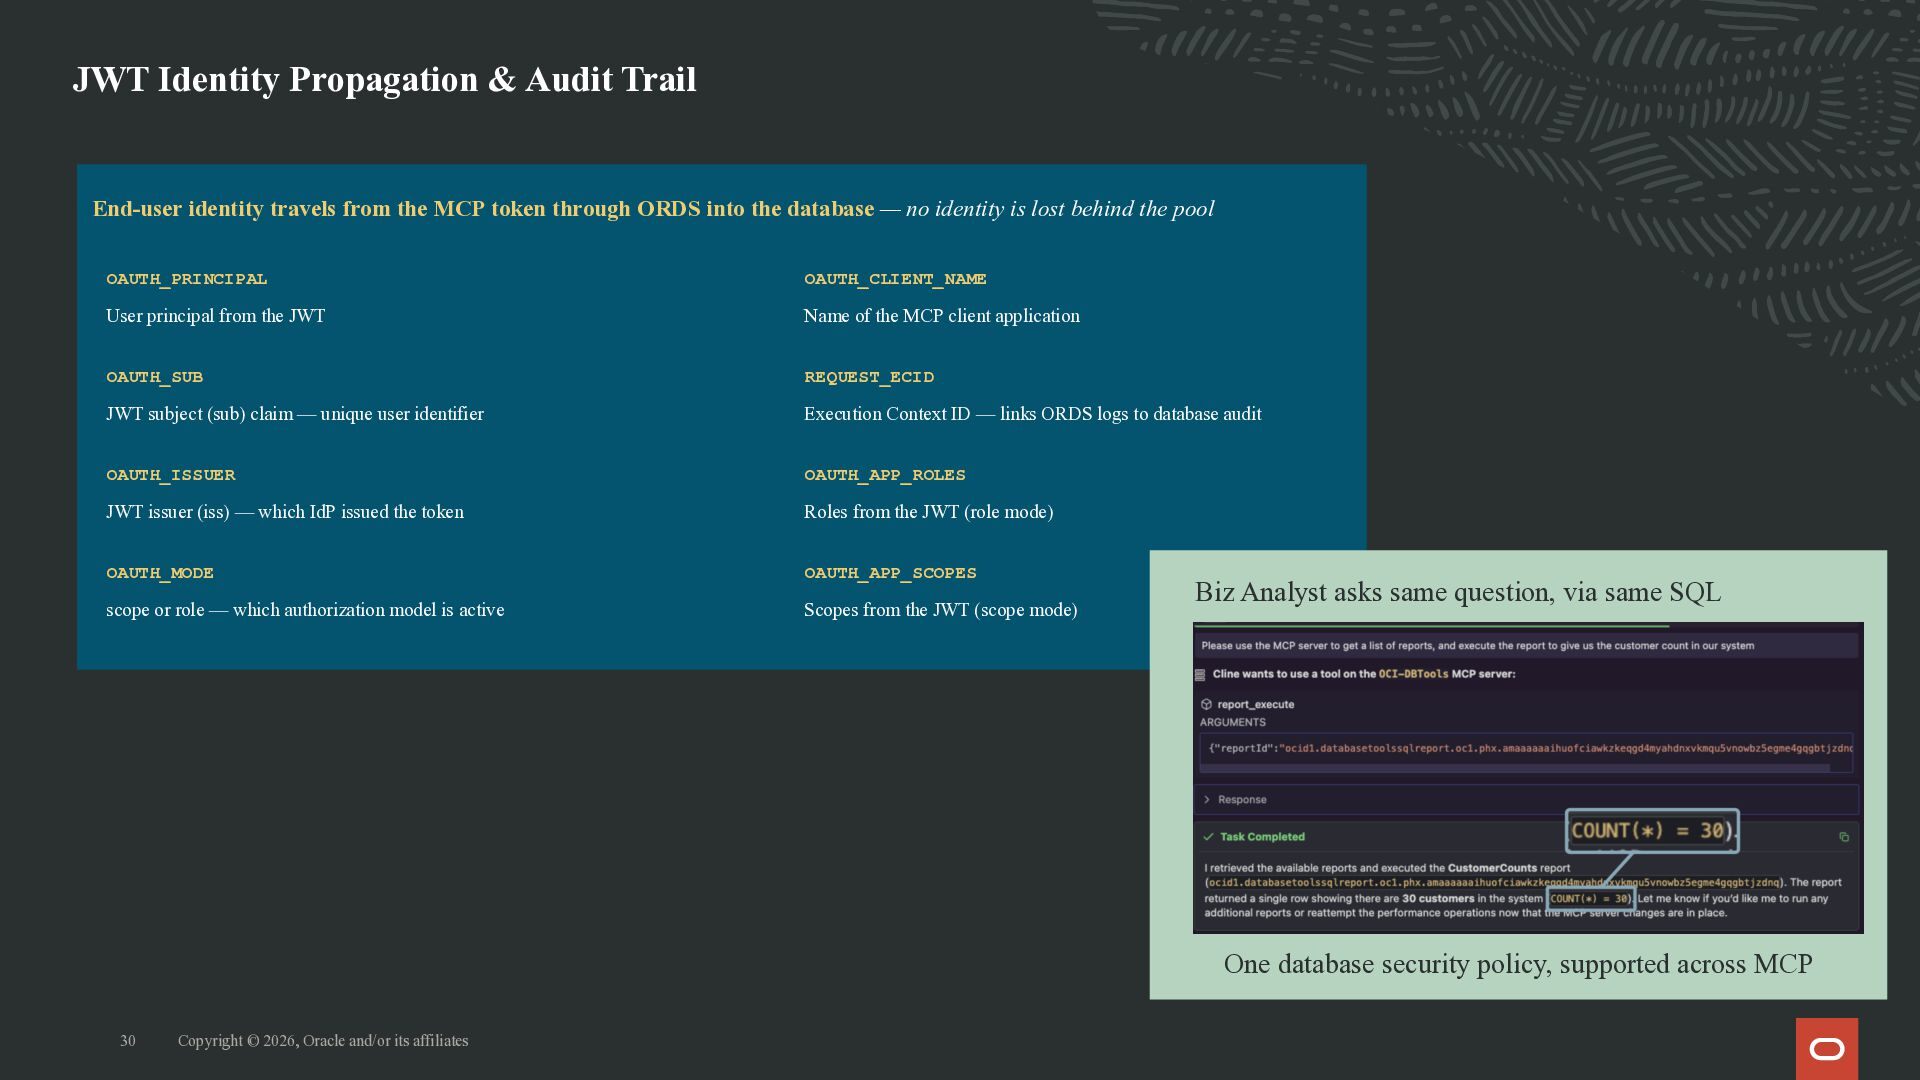This screenshot has height=1080, width=1920.
Task: Click 'JWT issuer (iss)' description text
Action: click(285, 512)
